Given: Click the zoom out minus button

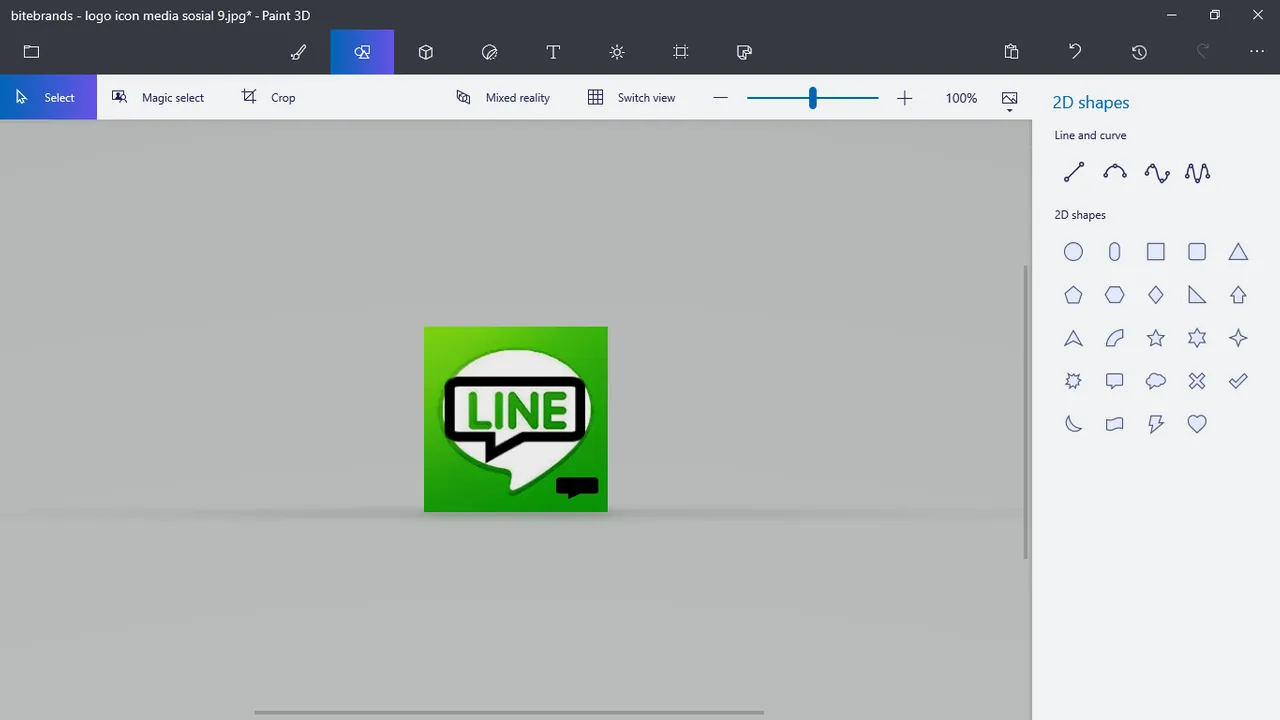Looking at the screenshot, I should tap(720, 98).
